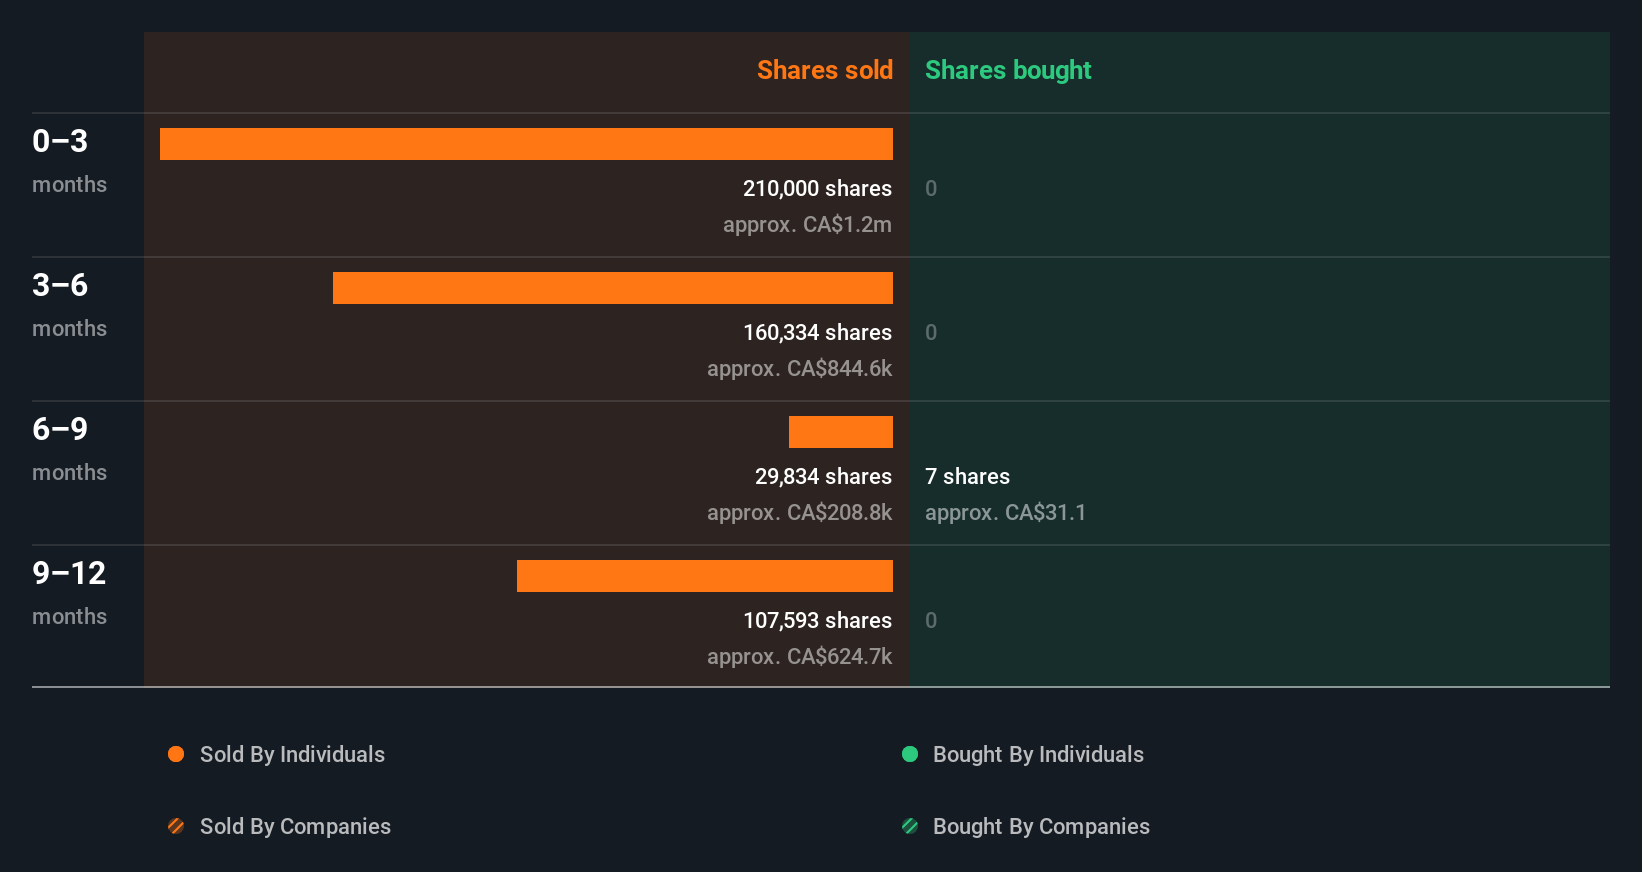Click the Bought By Companies striped icon

tap(910, 826)
